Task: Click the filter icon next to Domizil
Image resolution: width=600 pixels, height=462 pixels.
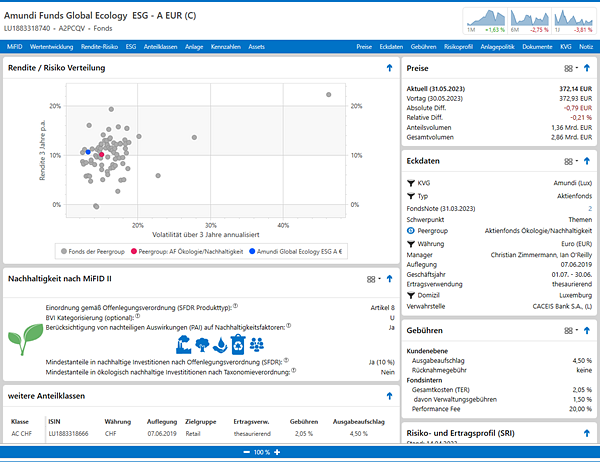Action: (411, 295)
